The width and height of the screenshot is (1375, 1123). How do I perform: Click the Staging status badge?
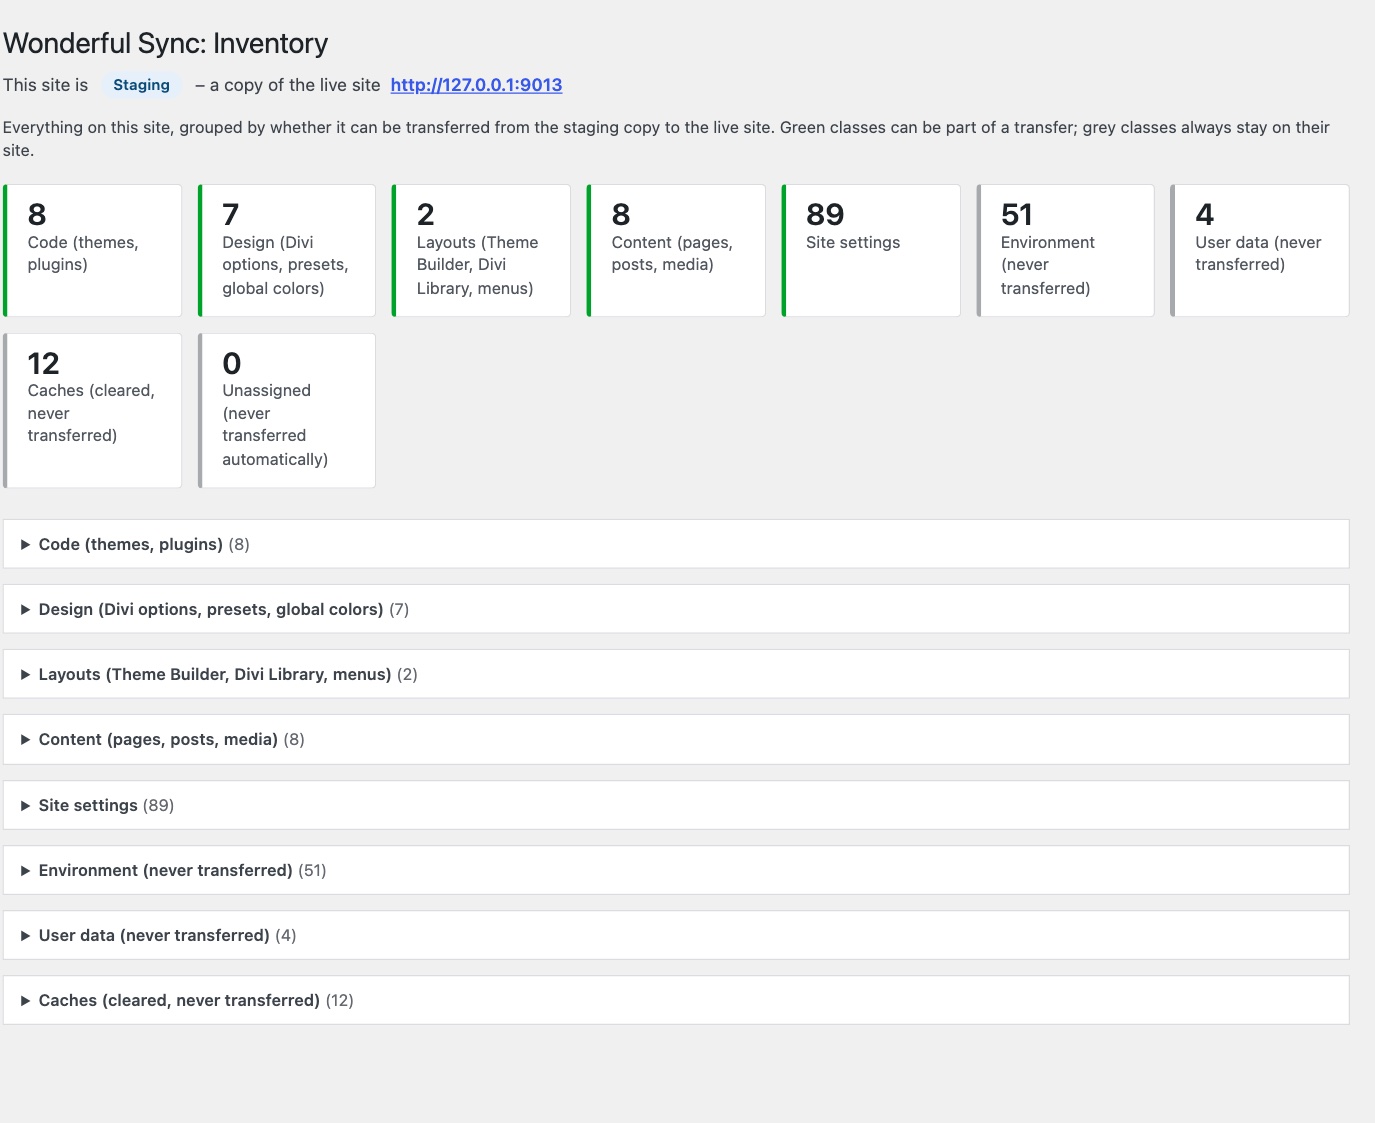tap(141, 85)
